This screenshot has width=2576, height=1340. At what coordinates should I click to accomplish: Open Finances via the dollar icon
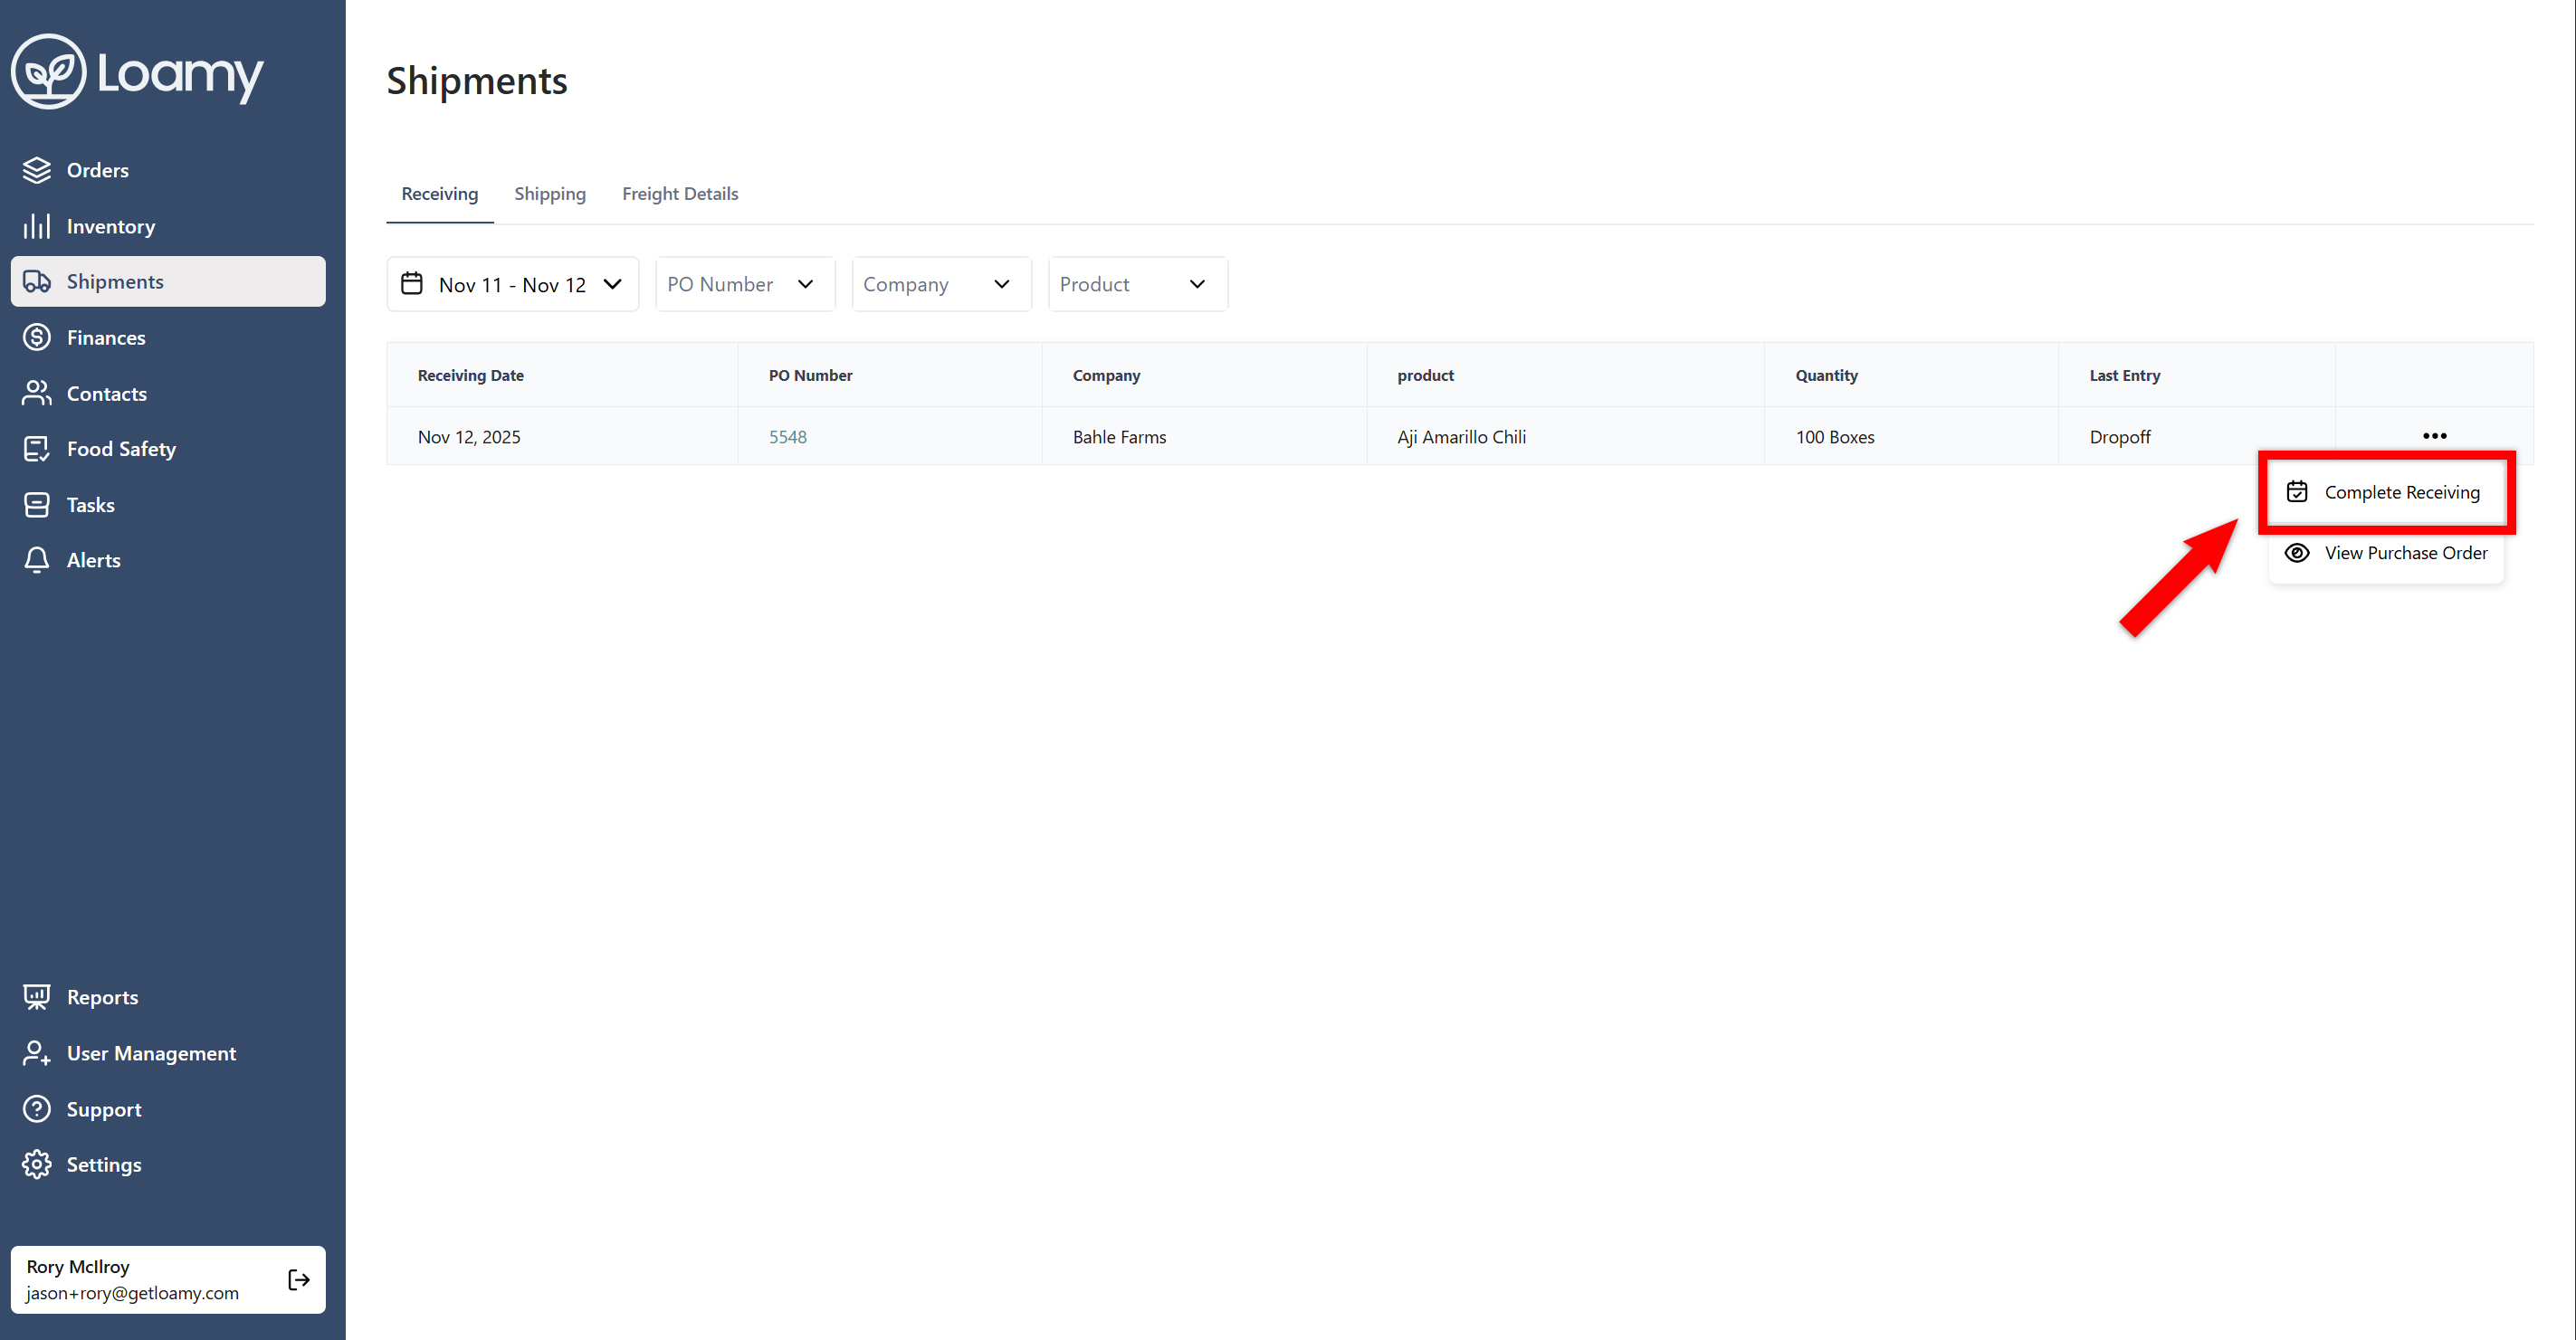coord(36,337)
